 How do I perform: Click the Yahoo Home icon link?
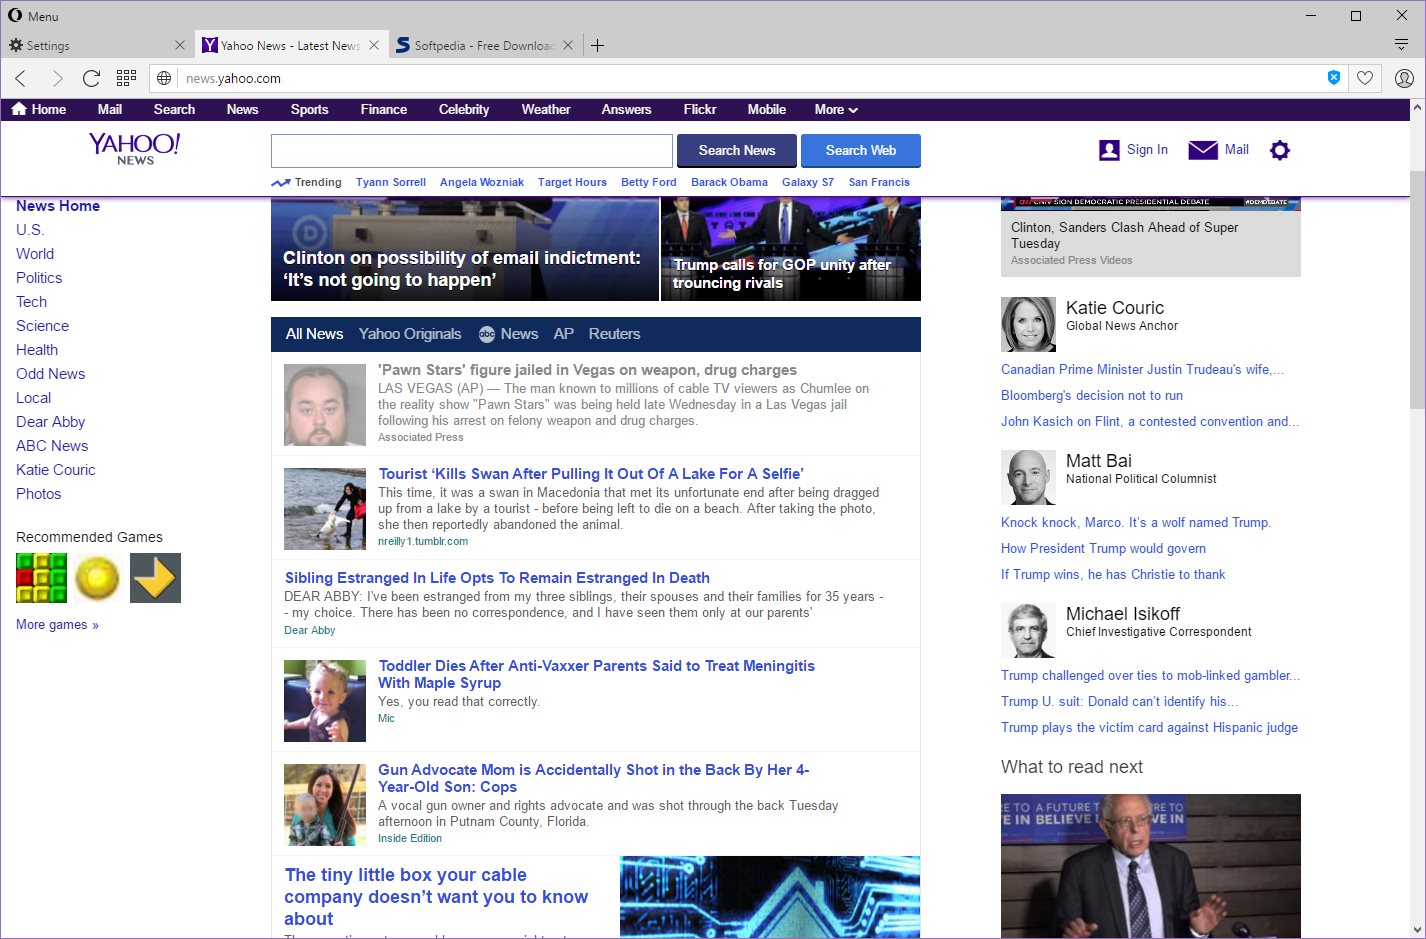(x=38, y=109)
